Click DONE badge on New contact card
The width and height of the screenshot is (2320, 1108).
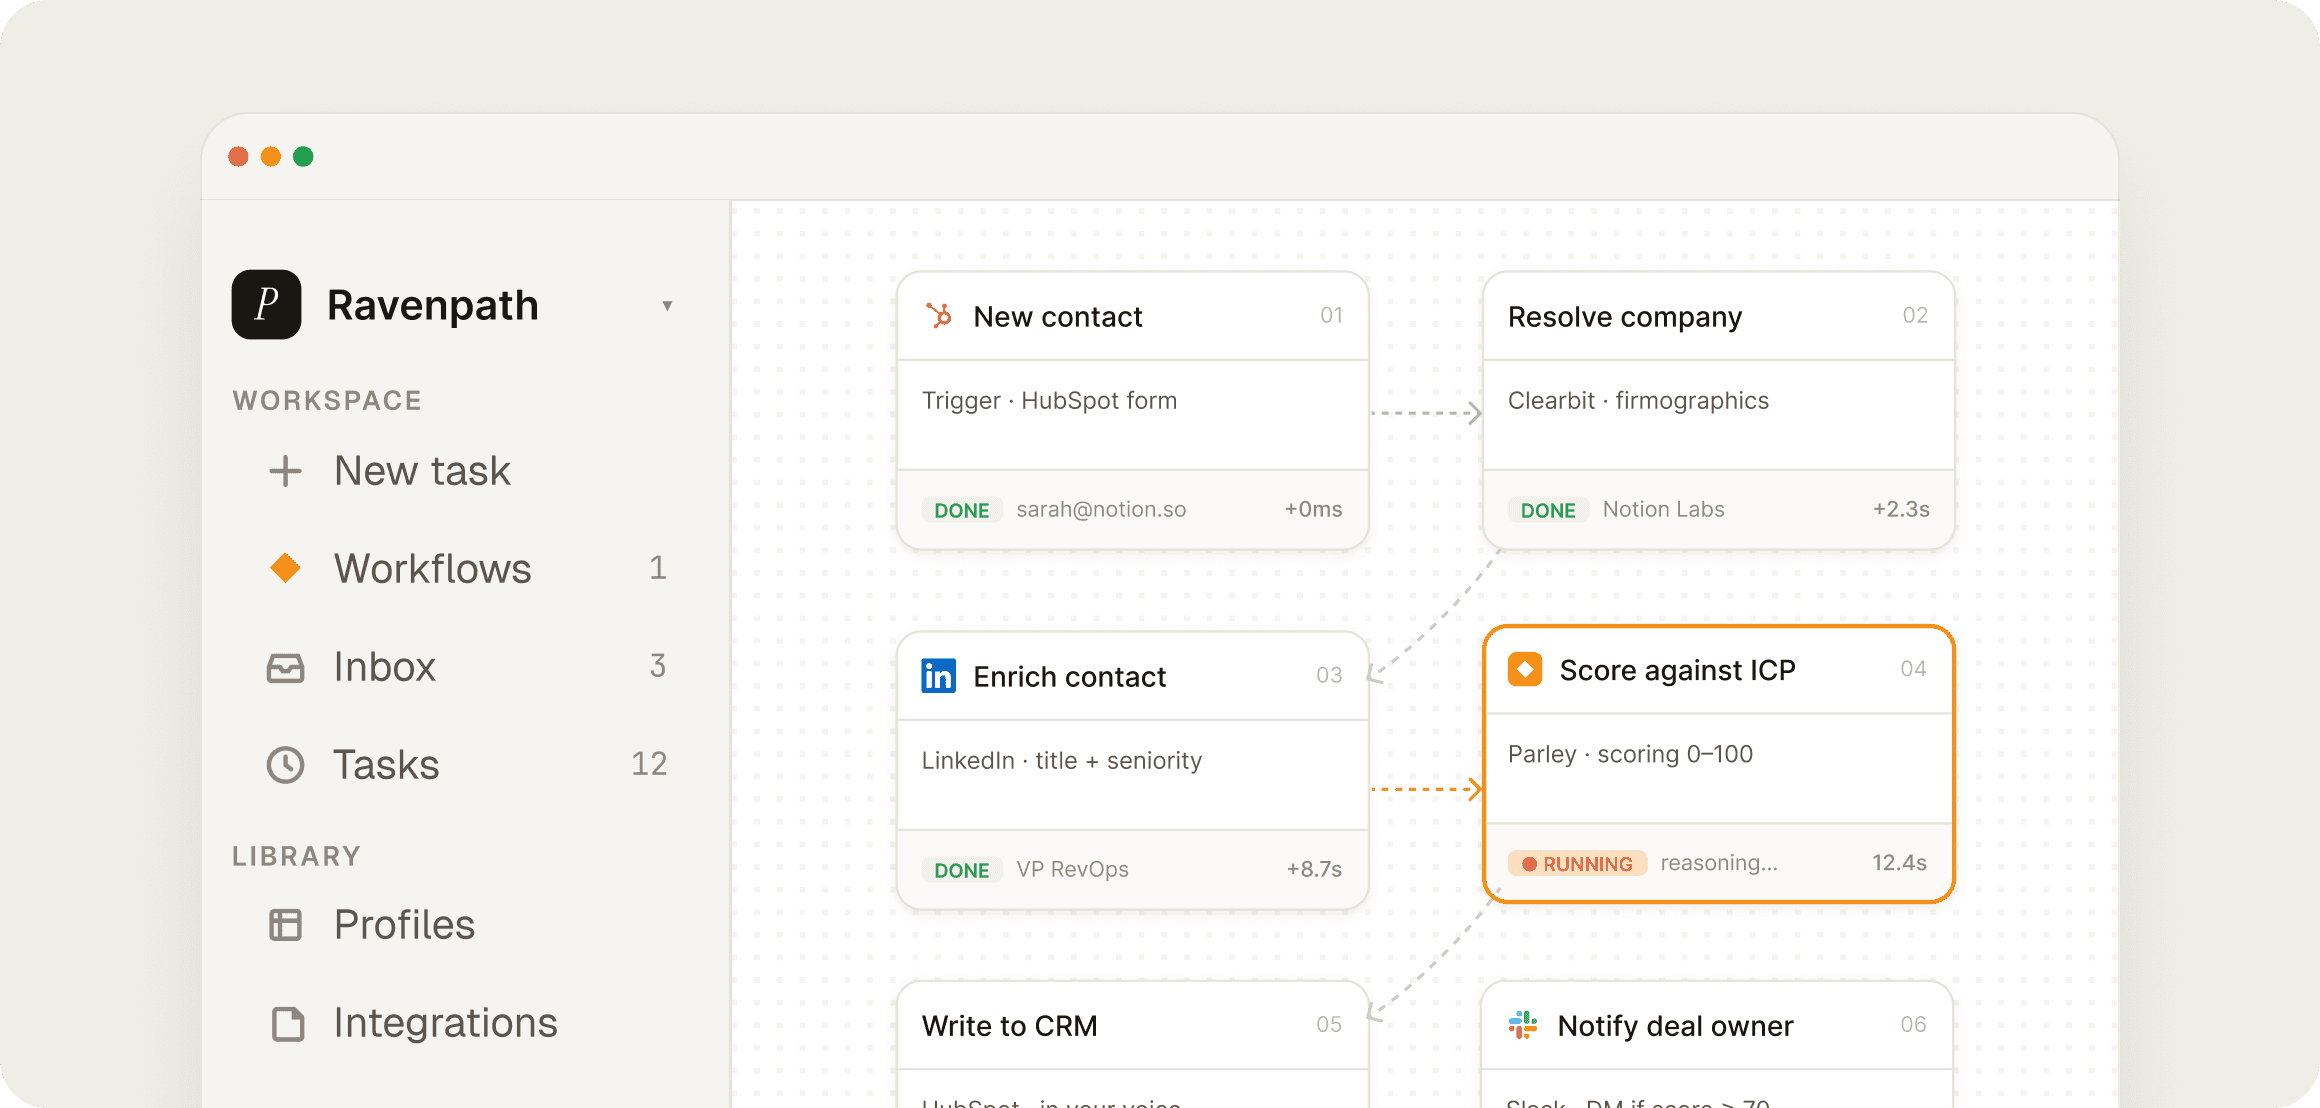pyautogui.click(x=962, y=510)
